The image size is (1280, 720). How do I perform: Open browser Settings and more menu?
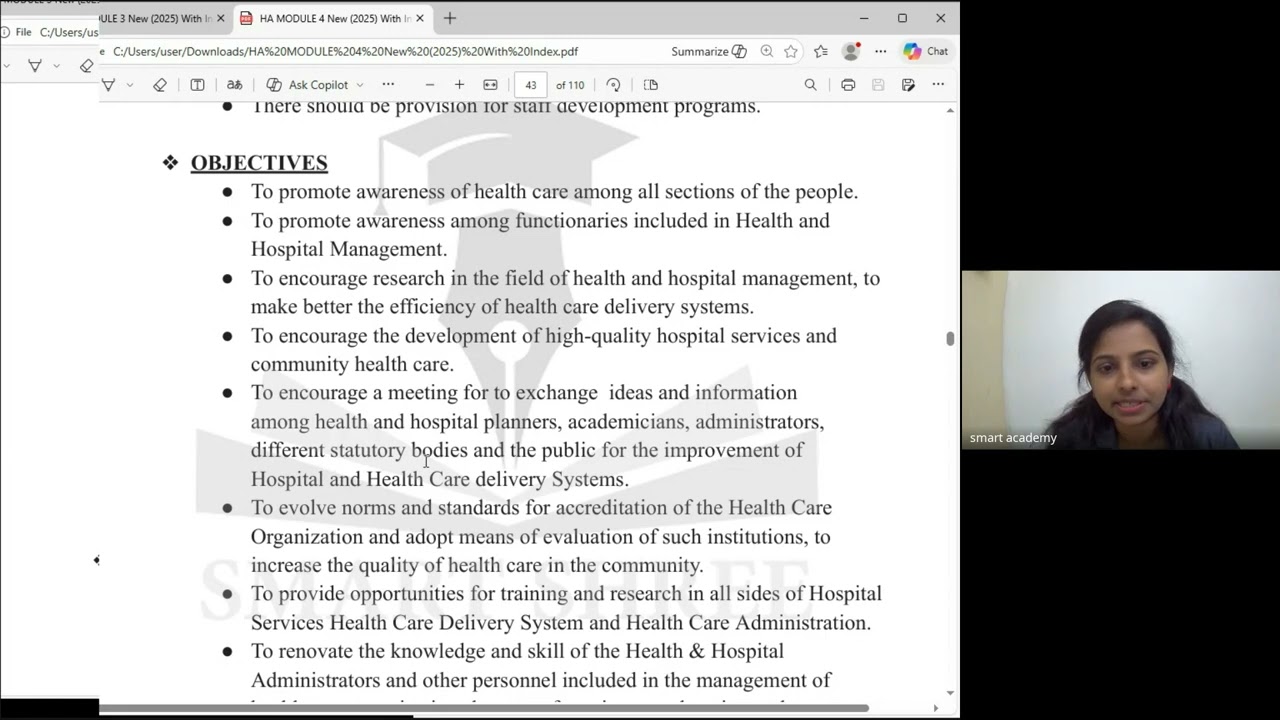point(881,51)
